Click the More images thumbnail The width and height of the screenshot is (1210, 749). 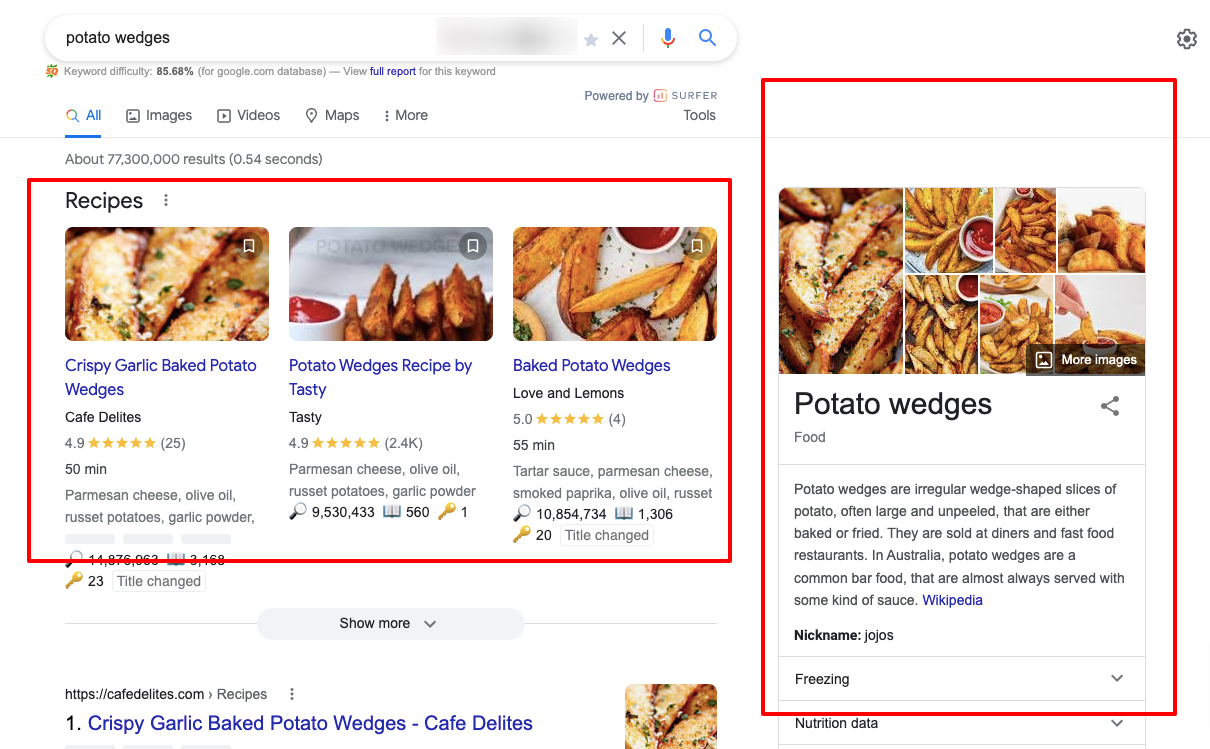point(1085,358)
